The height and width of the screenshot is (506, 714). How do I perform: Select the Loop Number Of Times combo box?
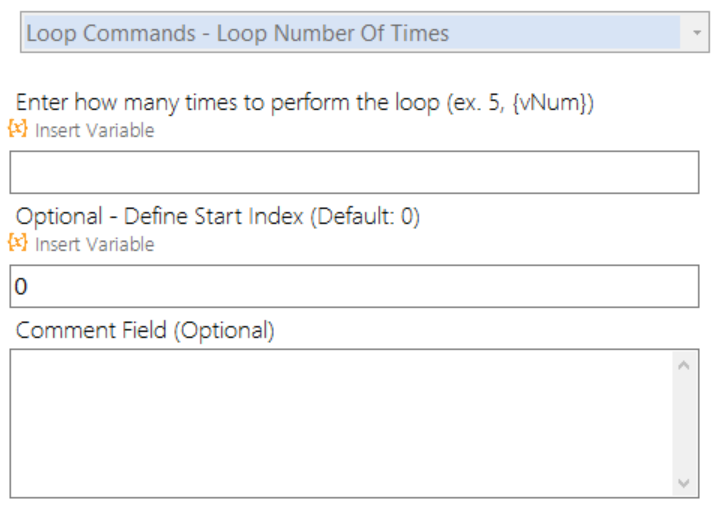(352, 33)
